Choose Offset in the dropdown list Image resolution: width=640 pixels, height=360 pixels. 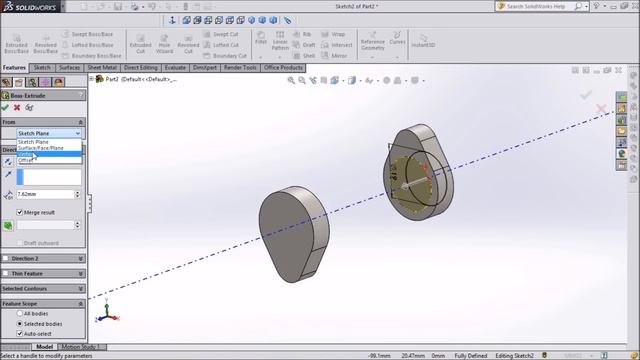click(x=49, y=160)
